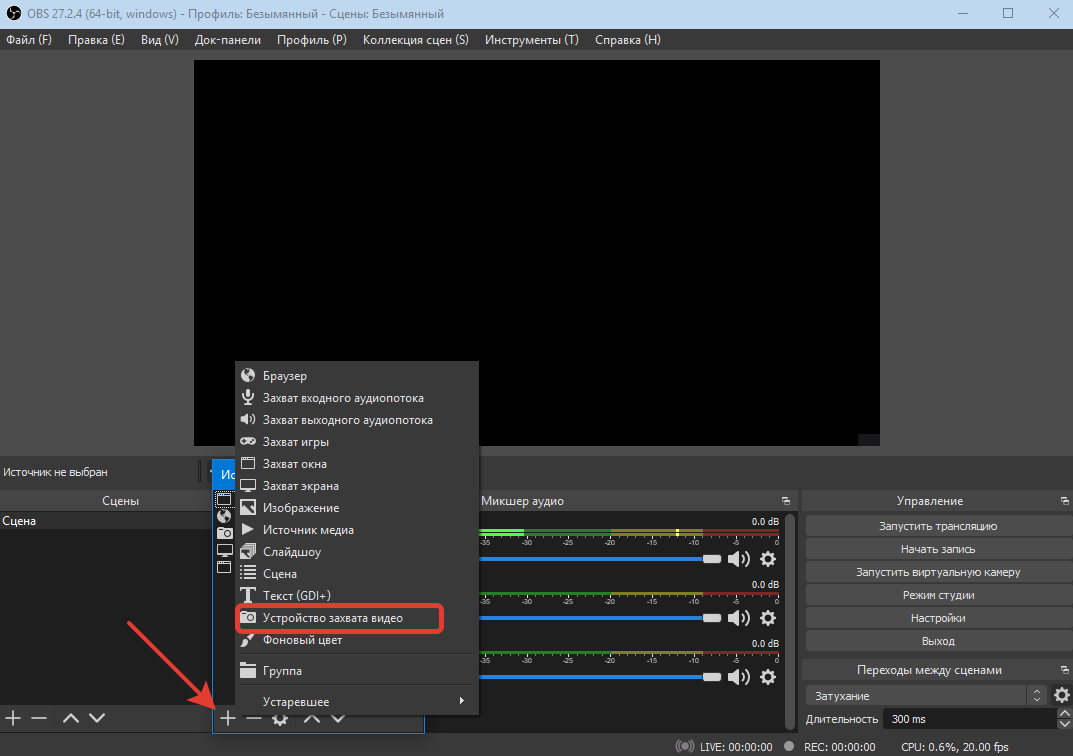1073x756 pixels.
Task: Mute the first audio mixer channel
Action: pos(738,560)
